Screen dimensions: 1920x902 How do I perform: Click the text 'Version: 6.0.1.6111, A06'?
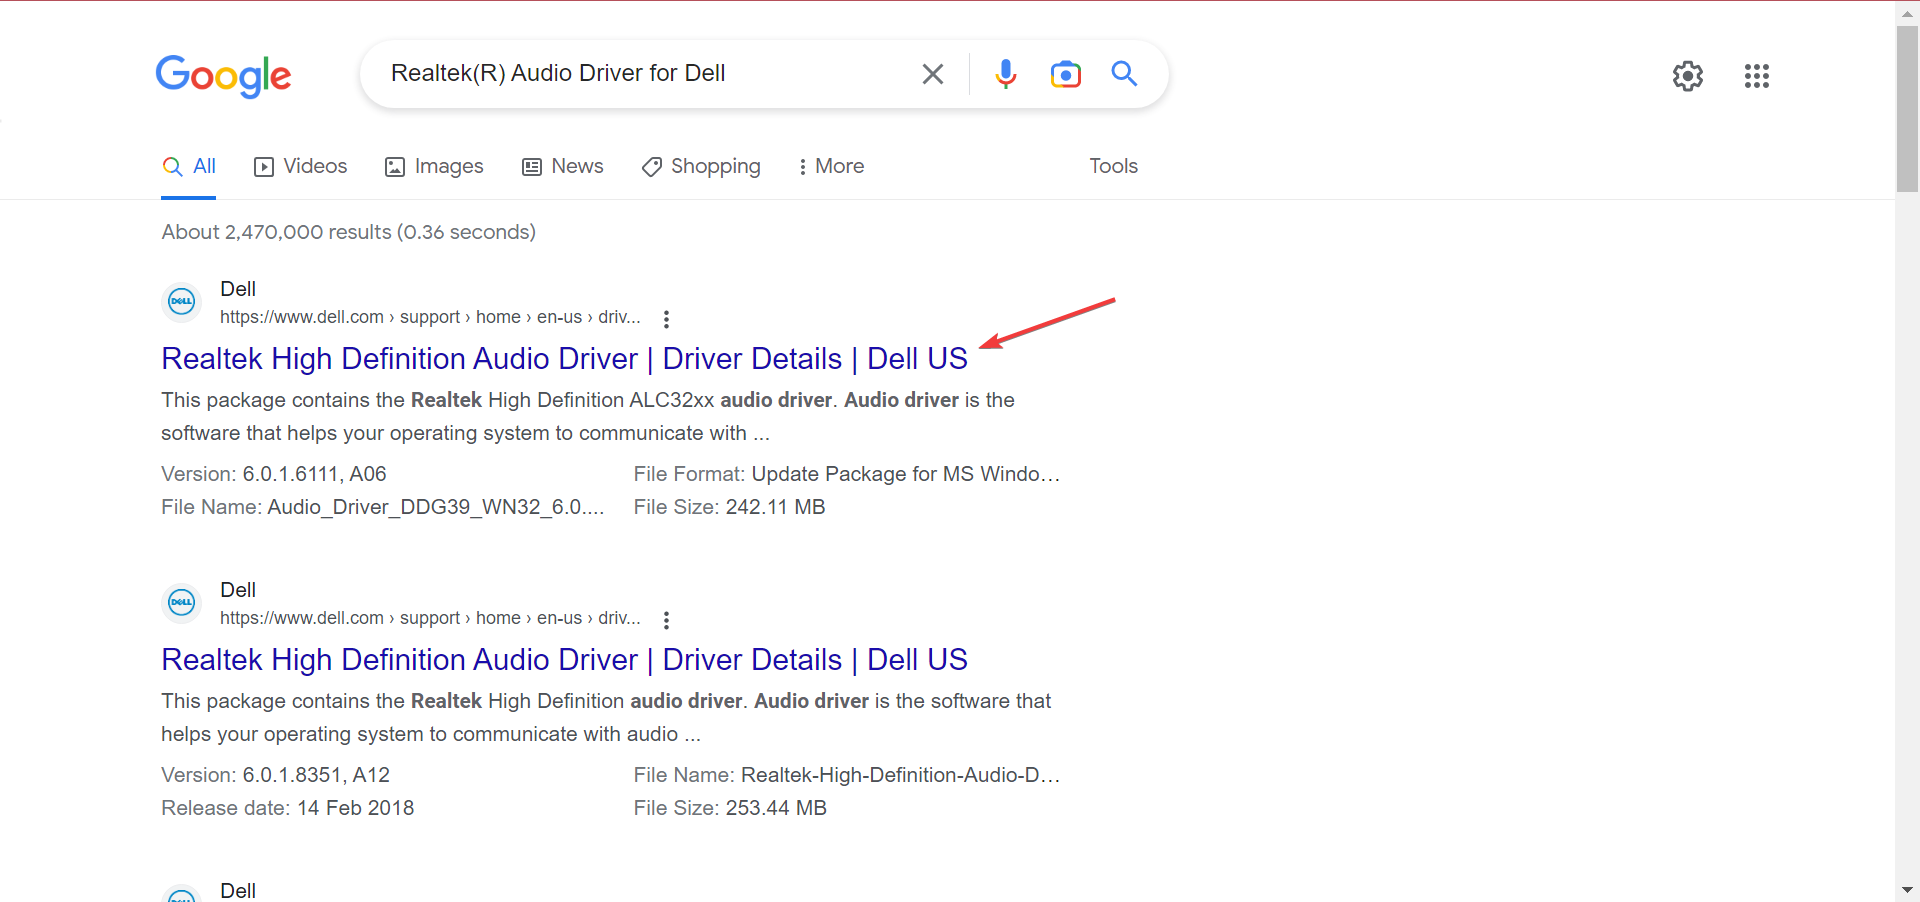(x=274, y=474)
